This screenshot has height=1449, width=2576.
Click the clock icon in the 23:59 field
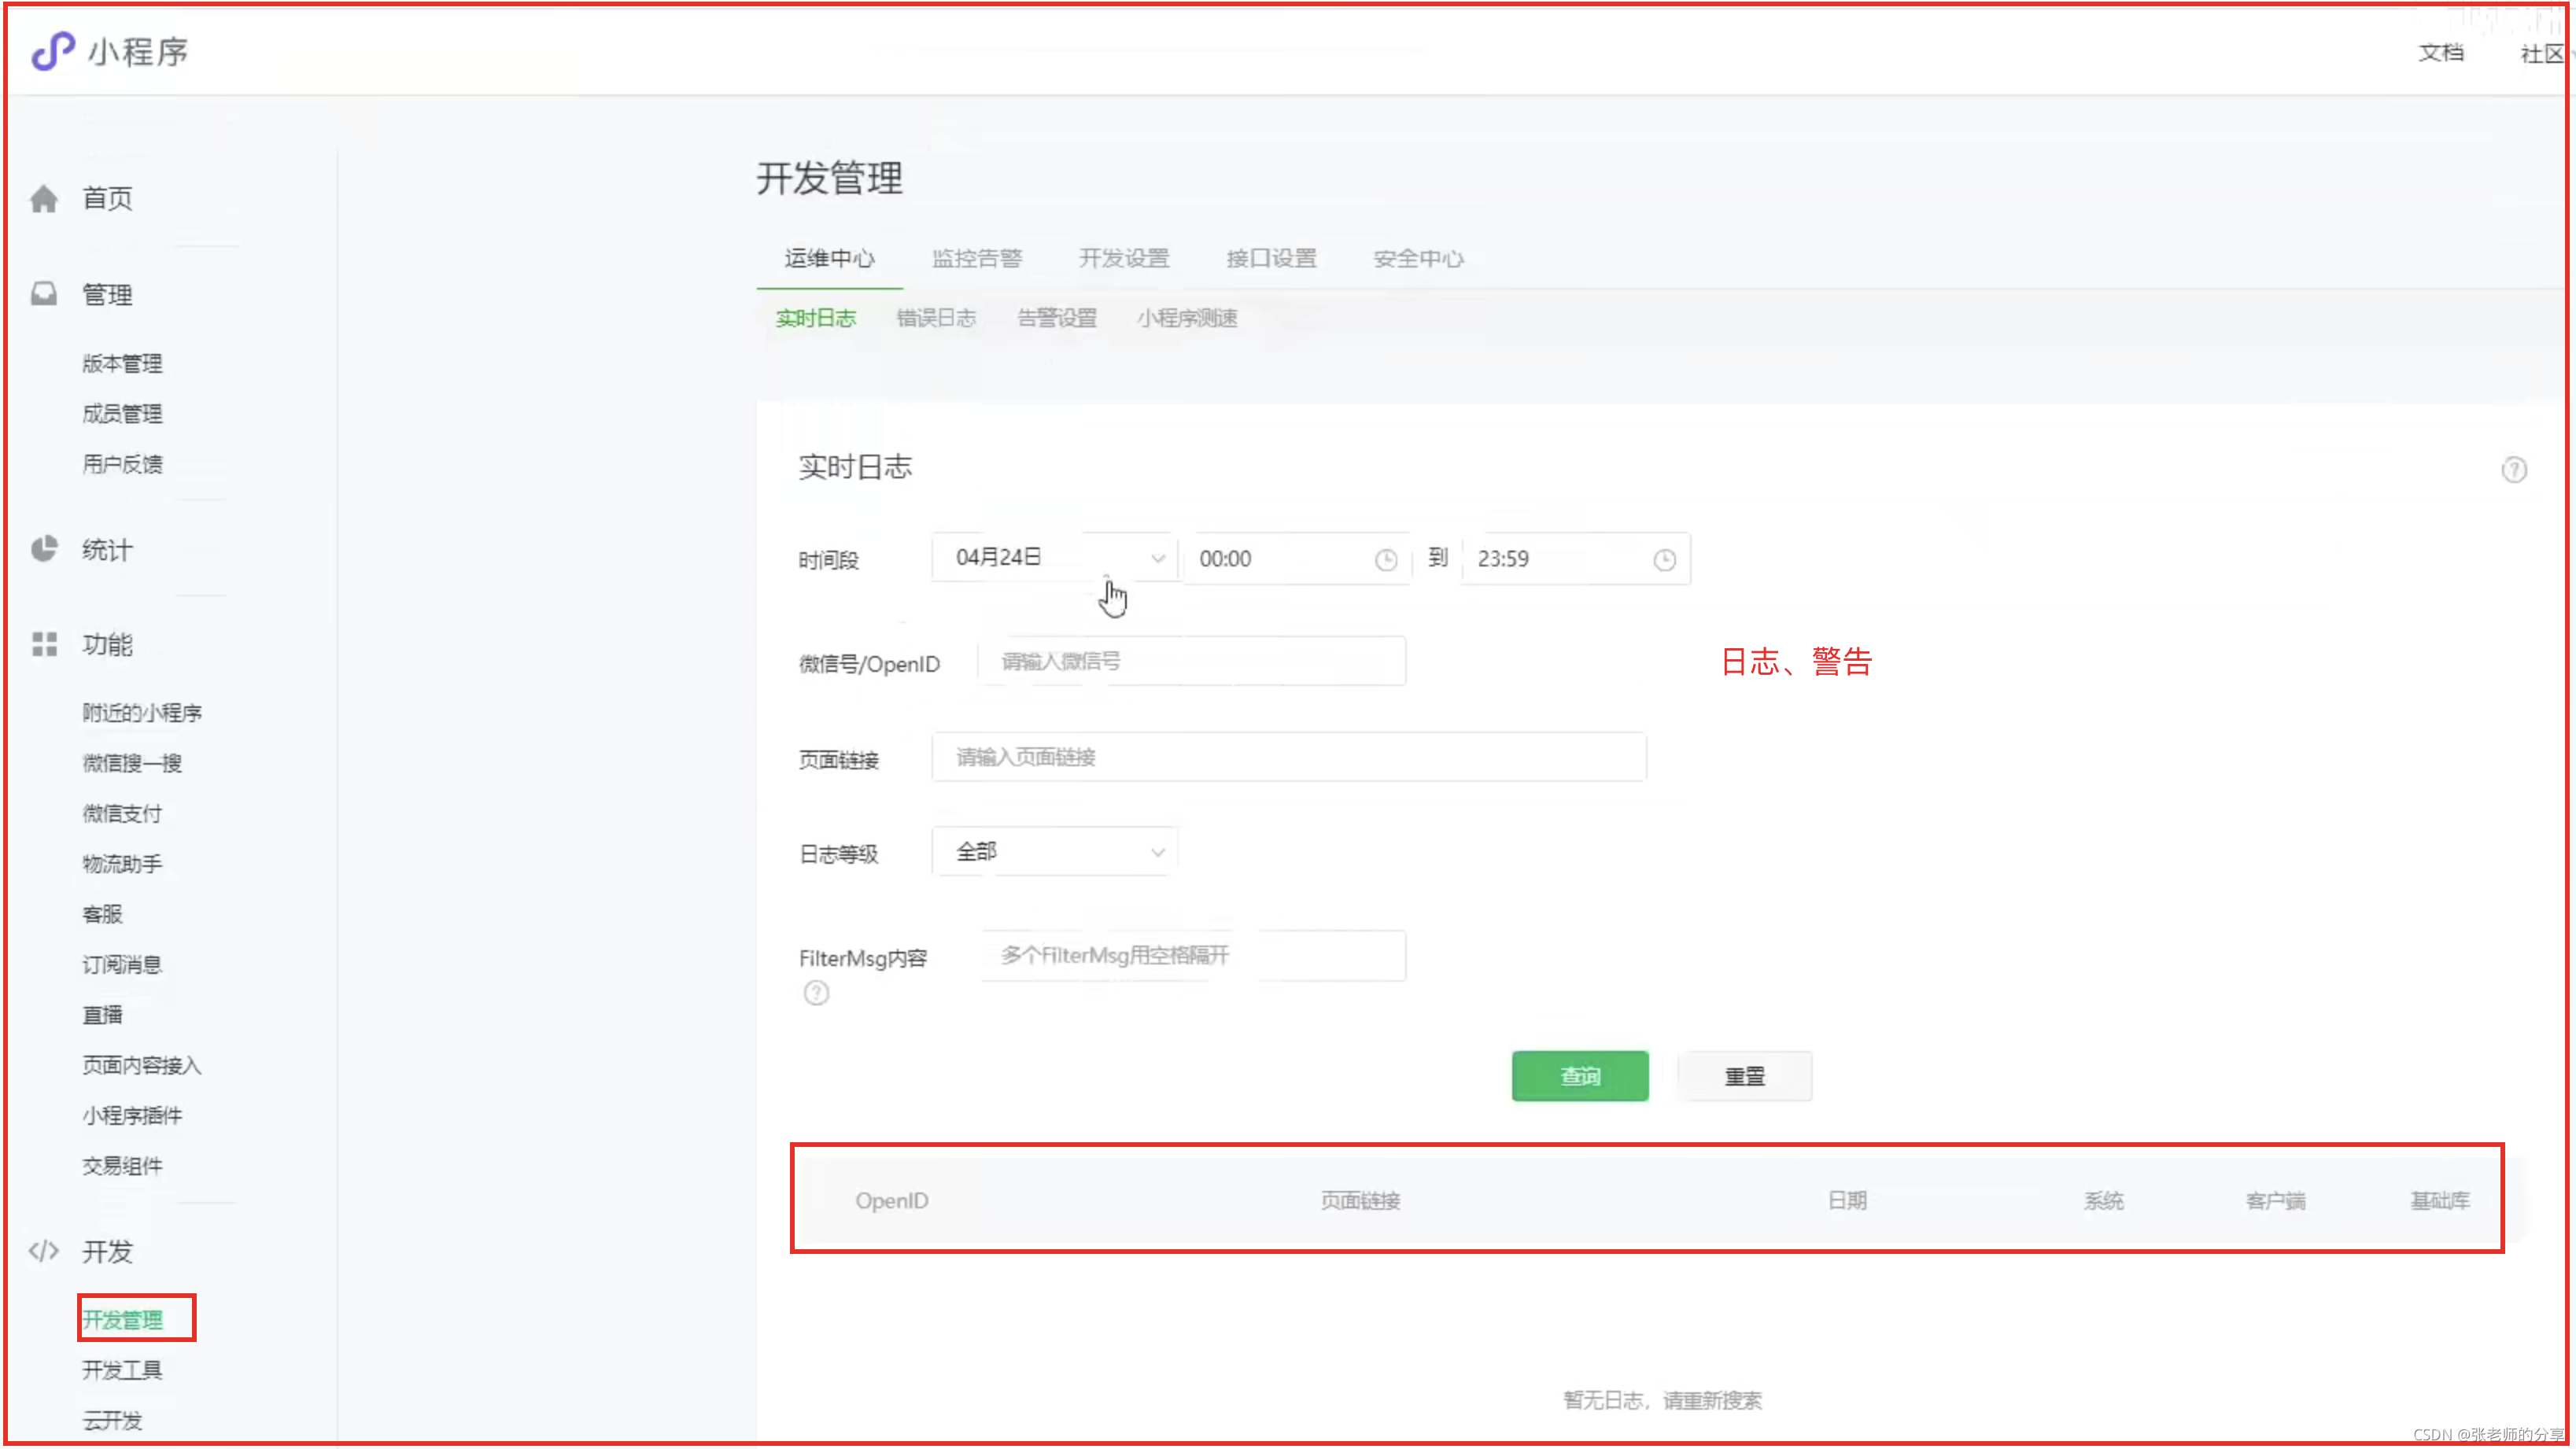pos(1663,560)
